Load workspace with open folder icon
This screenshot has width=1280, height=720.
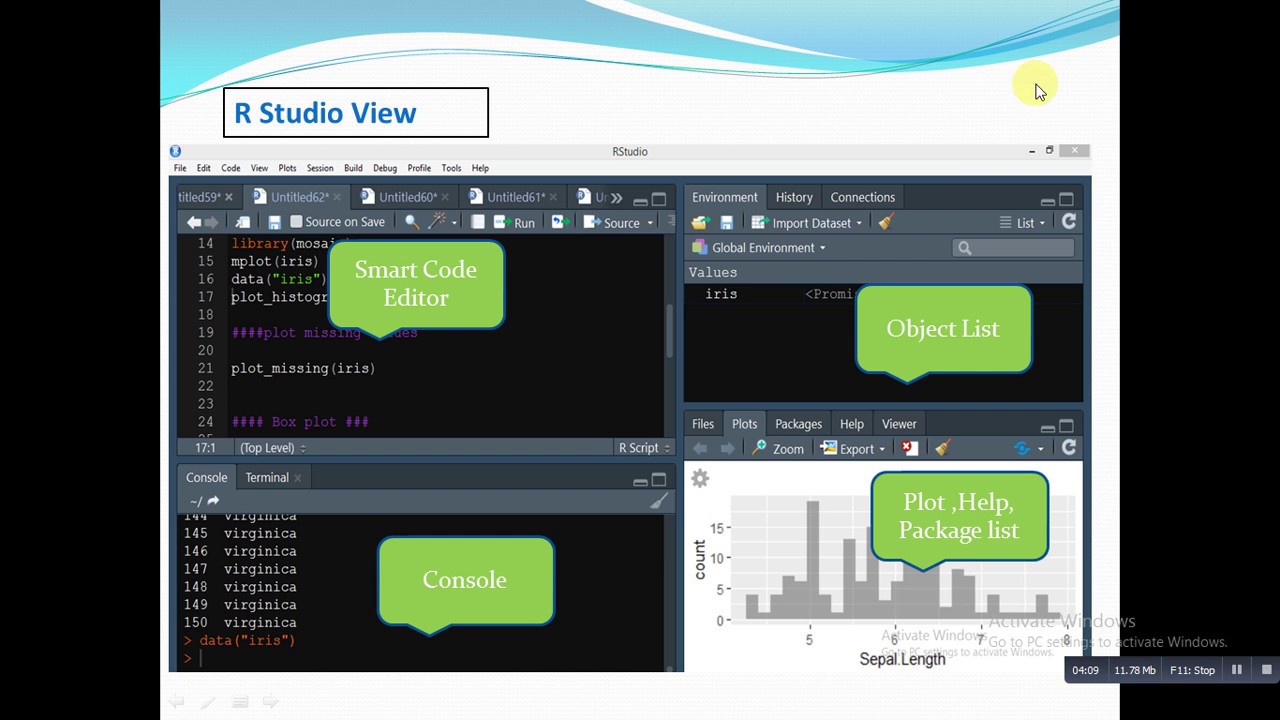tap(700, 223)
